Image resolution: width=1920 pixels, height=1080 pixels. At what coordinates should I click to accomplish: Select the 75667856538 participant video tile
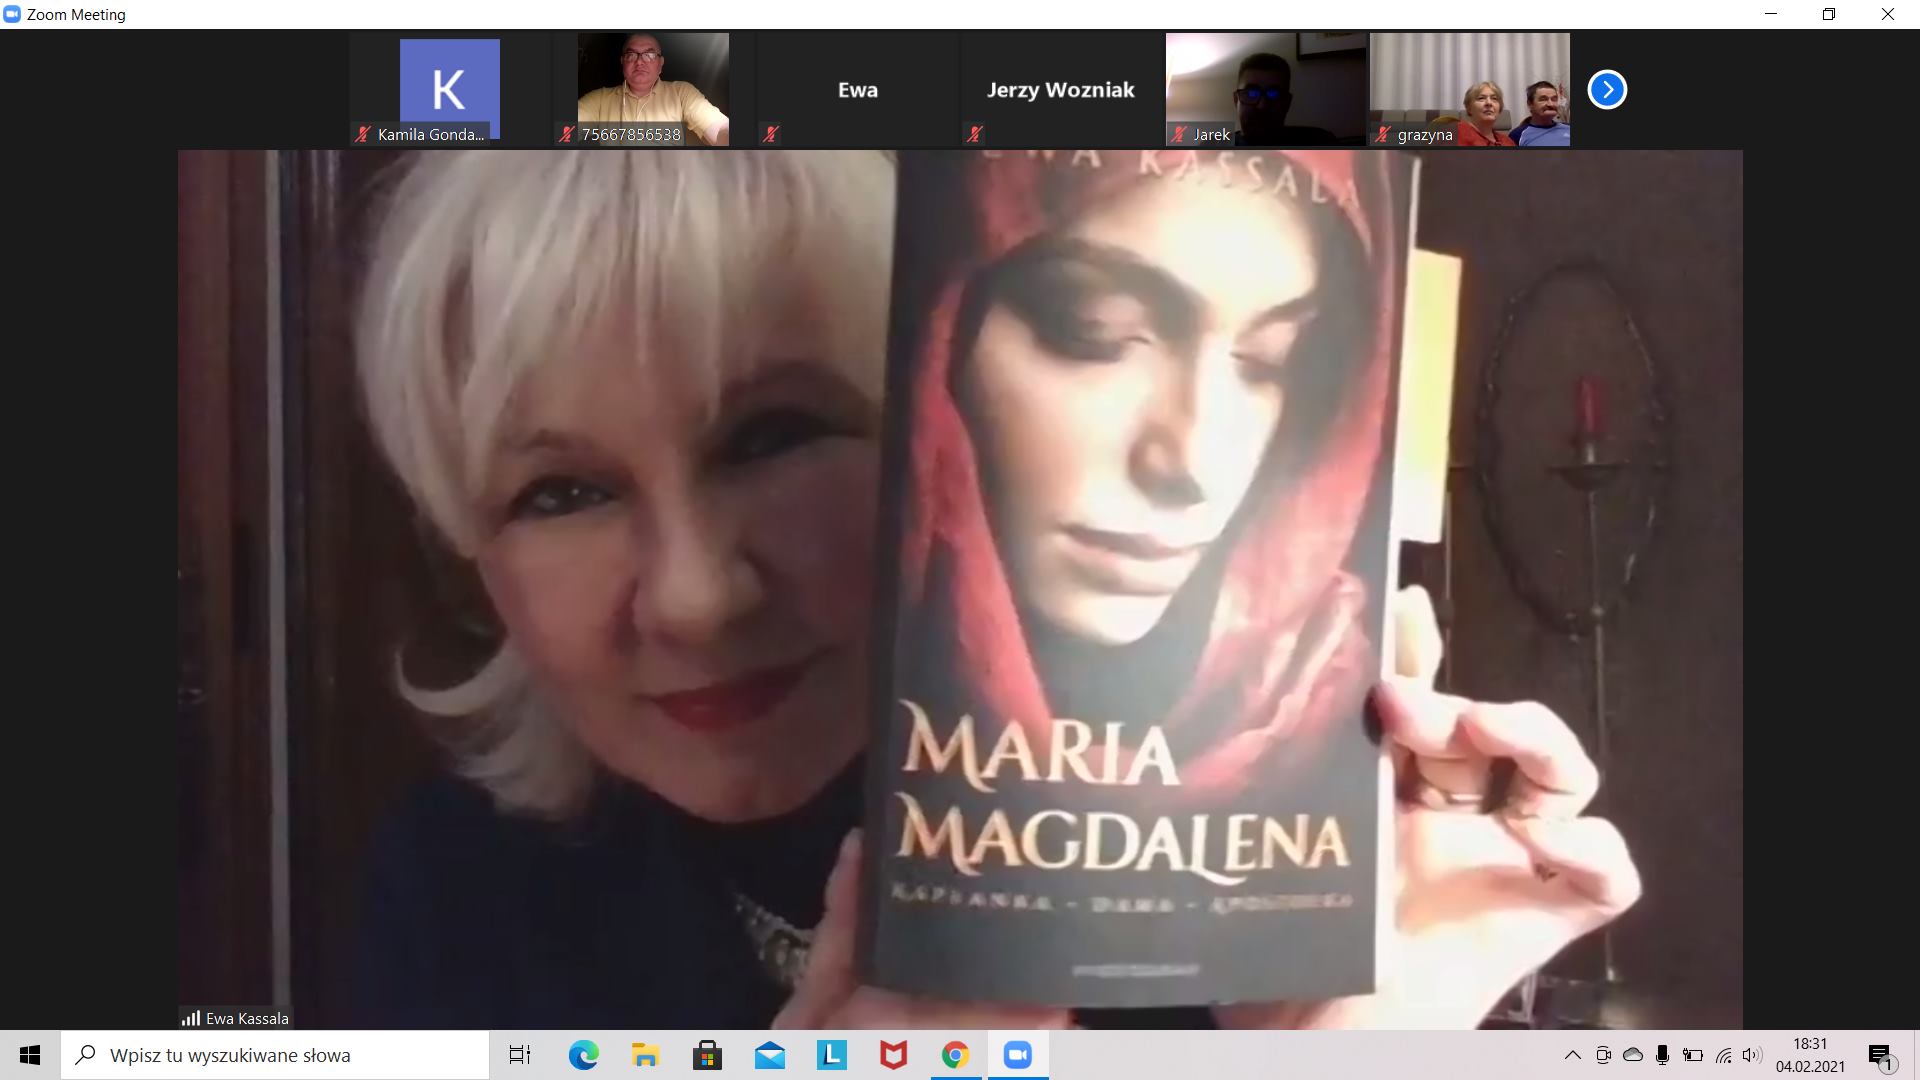[x=654, y=89]
